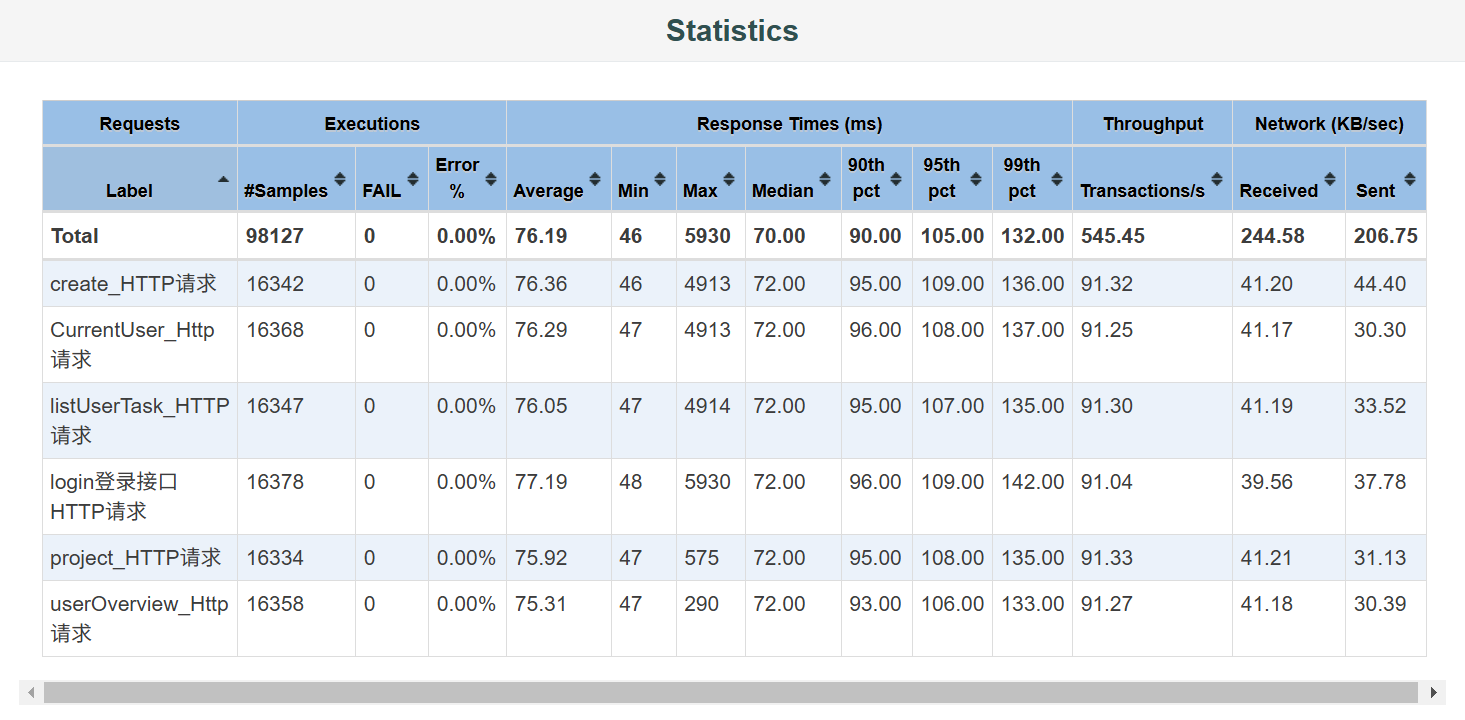The height and width of the screenshot is (720, 1465).
Task: Click the horizontal scrollbar right arrow
Action: pos(1434,692)
